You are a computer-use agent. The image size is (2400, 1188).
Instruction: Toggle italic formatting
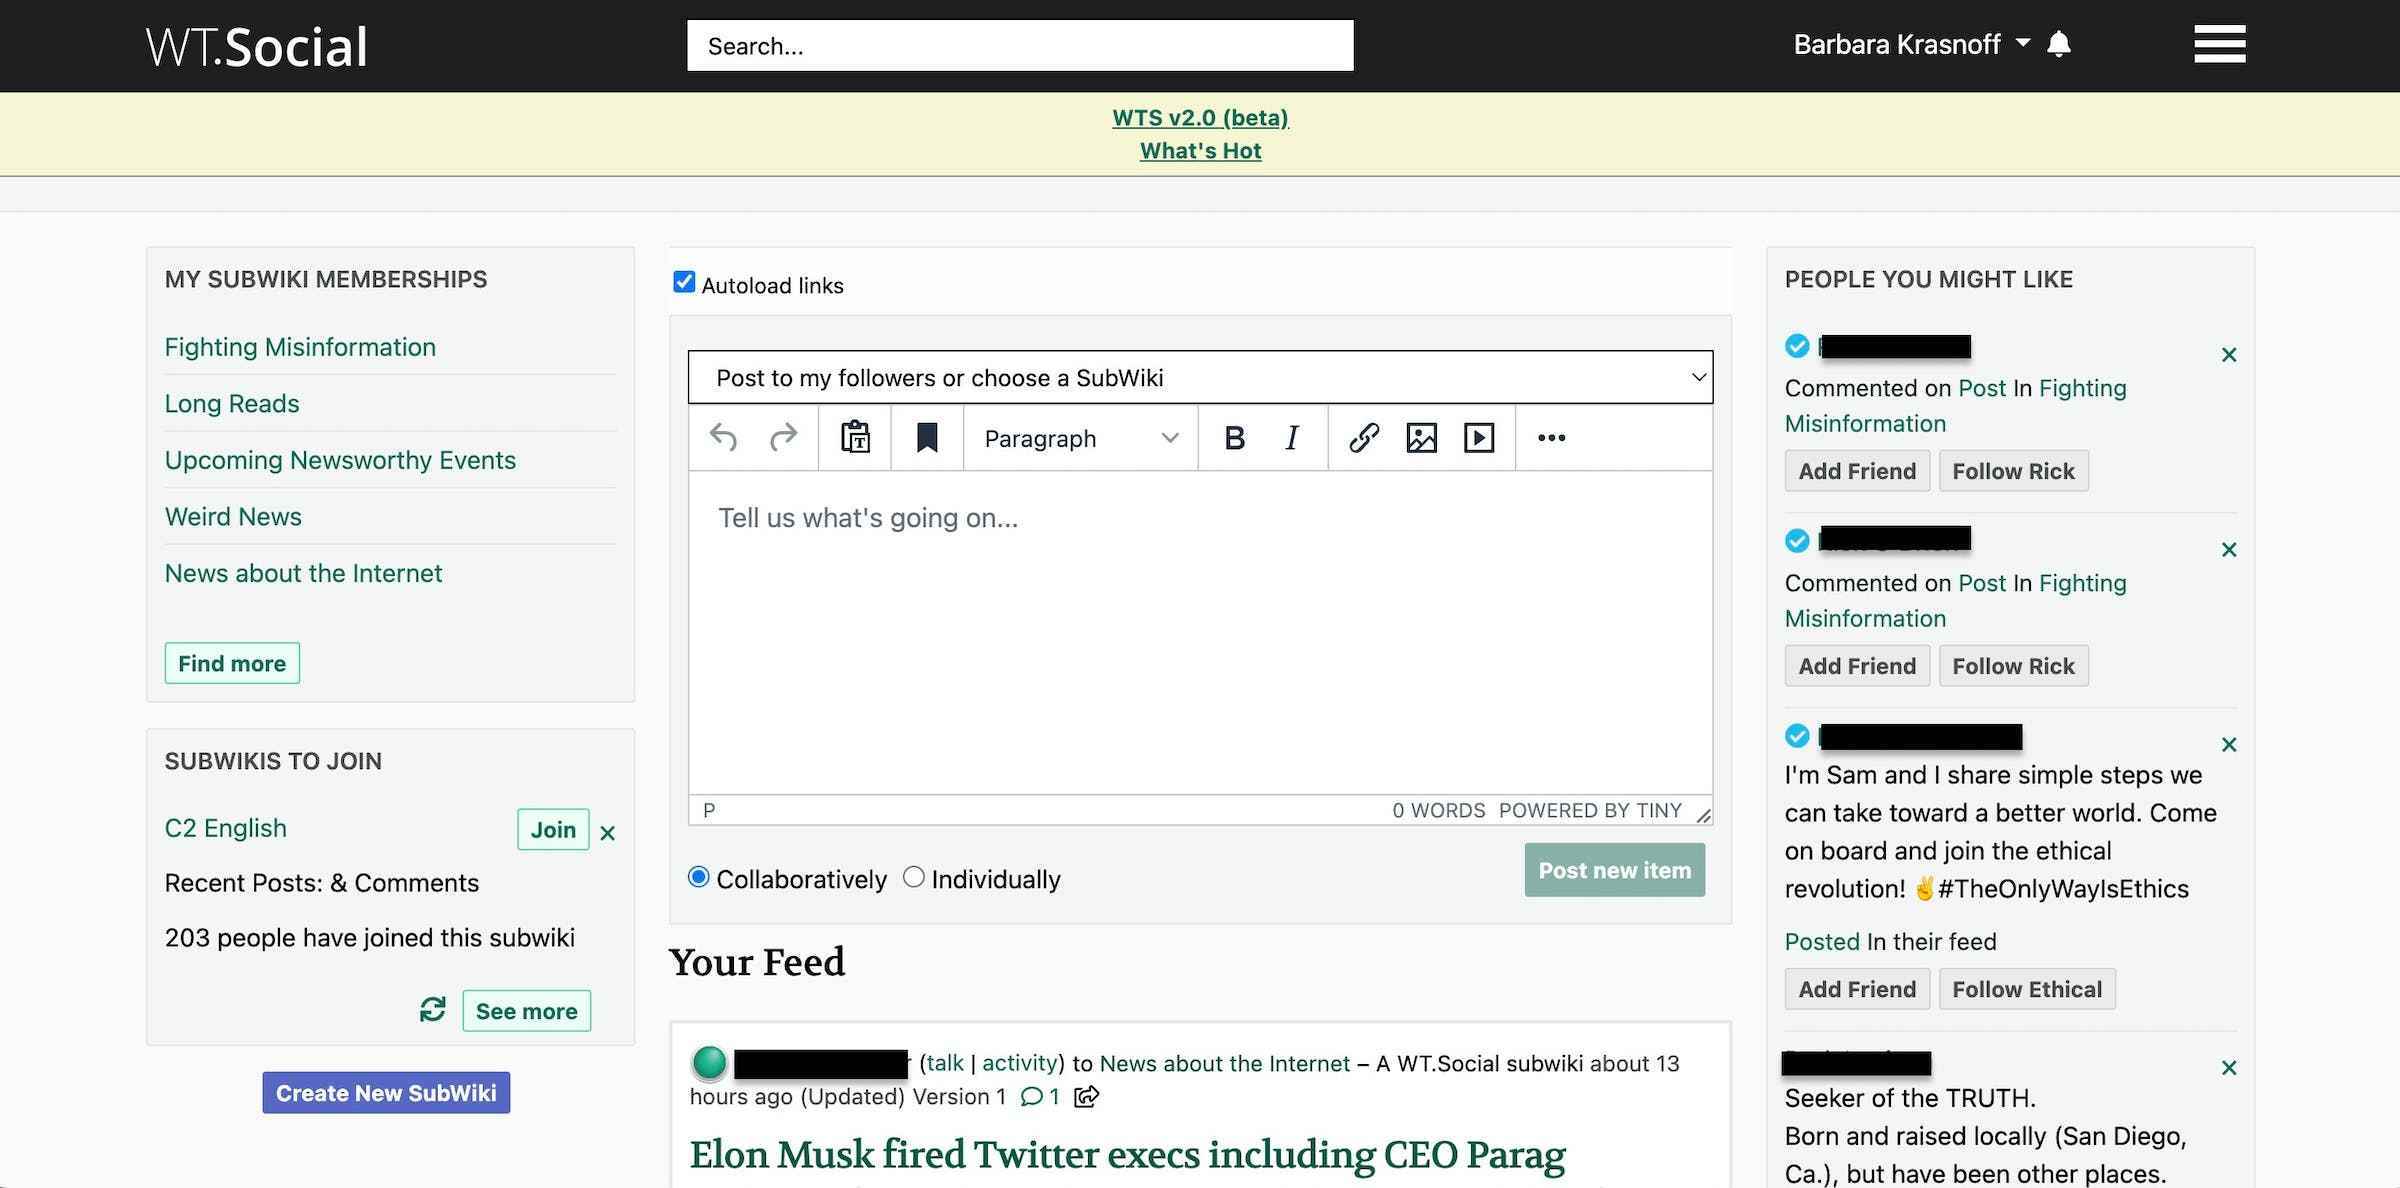1292,438
